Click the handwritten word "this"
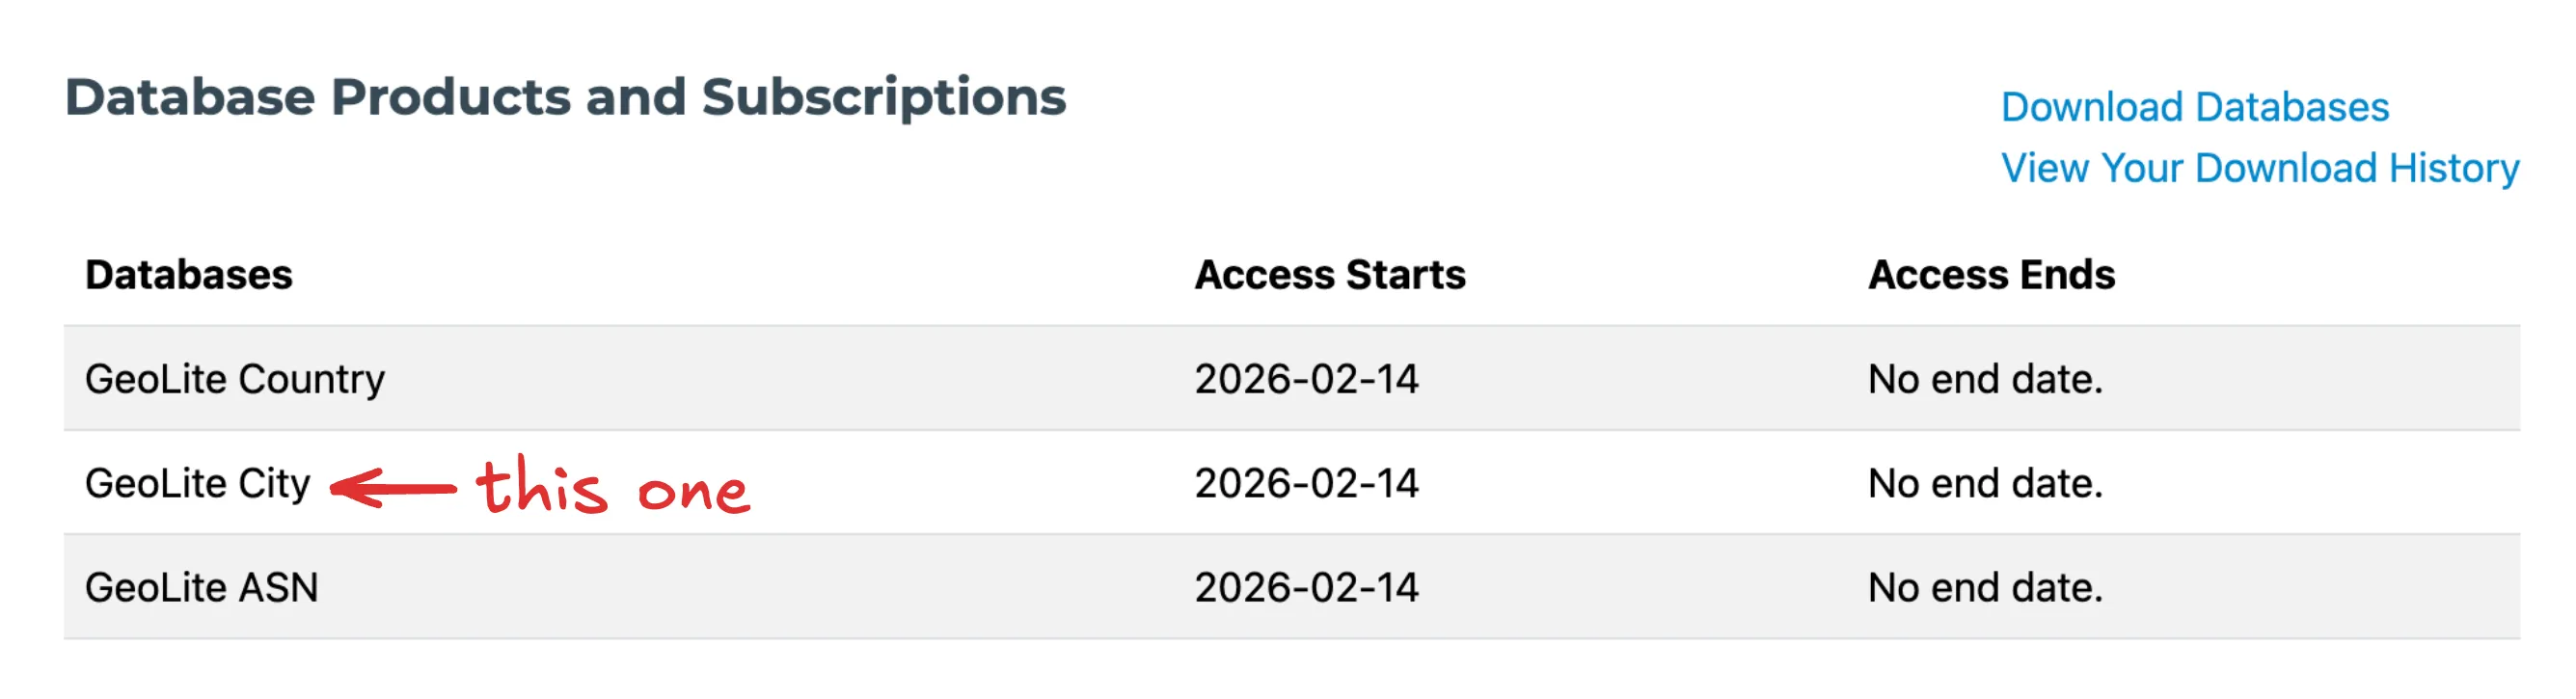 (541, 487)
